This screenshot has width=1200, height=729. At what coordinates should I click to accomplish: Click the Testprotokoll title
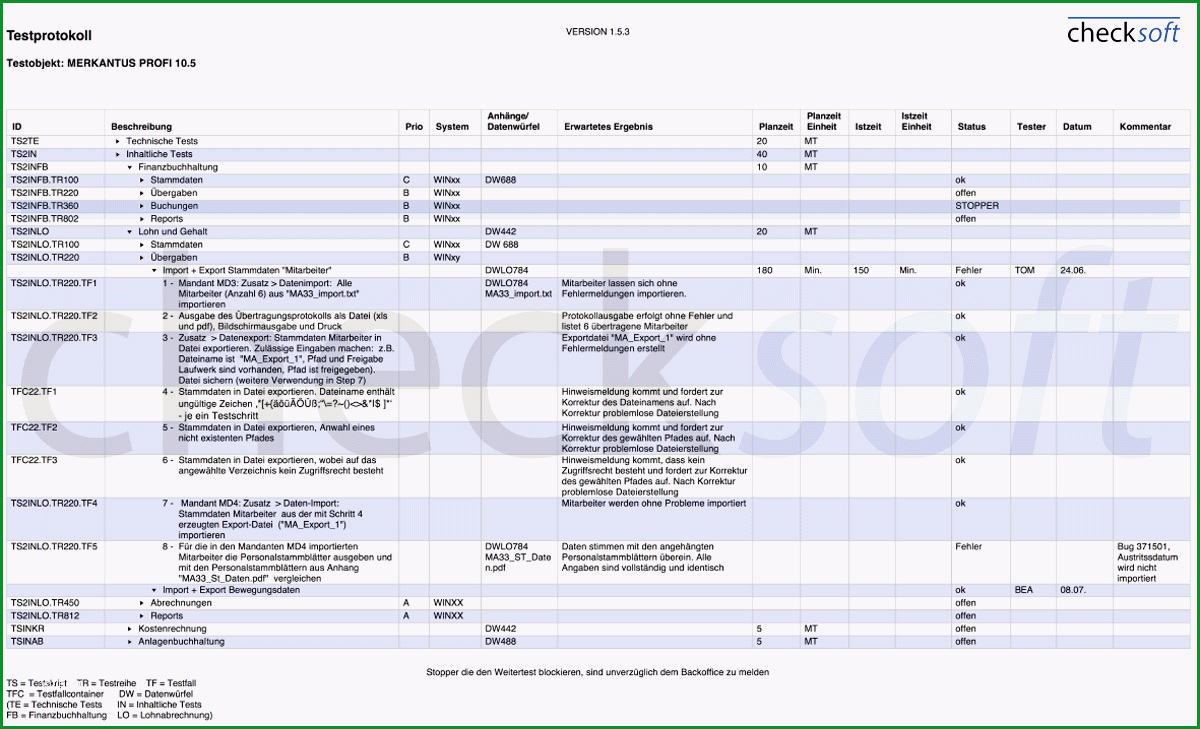[49, 36]
